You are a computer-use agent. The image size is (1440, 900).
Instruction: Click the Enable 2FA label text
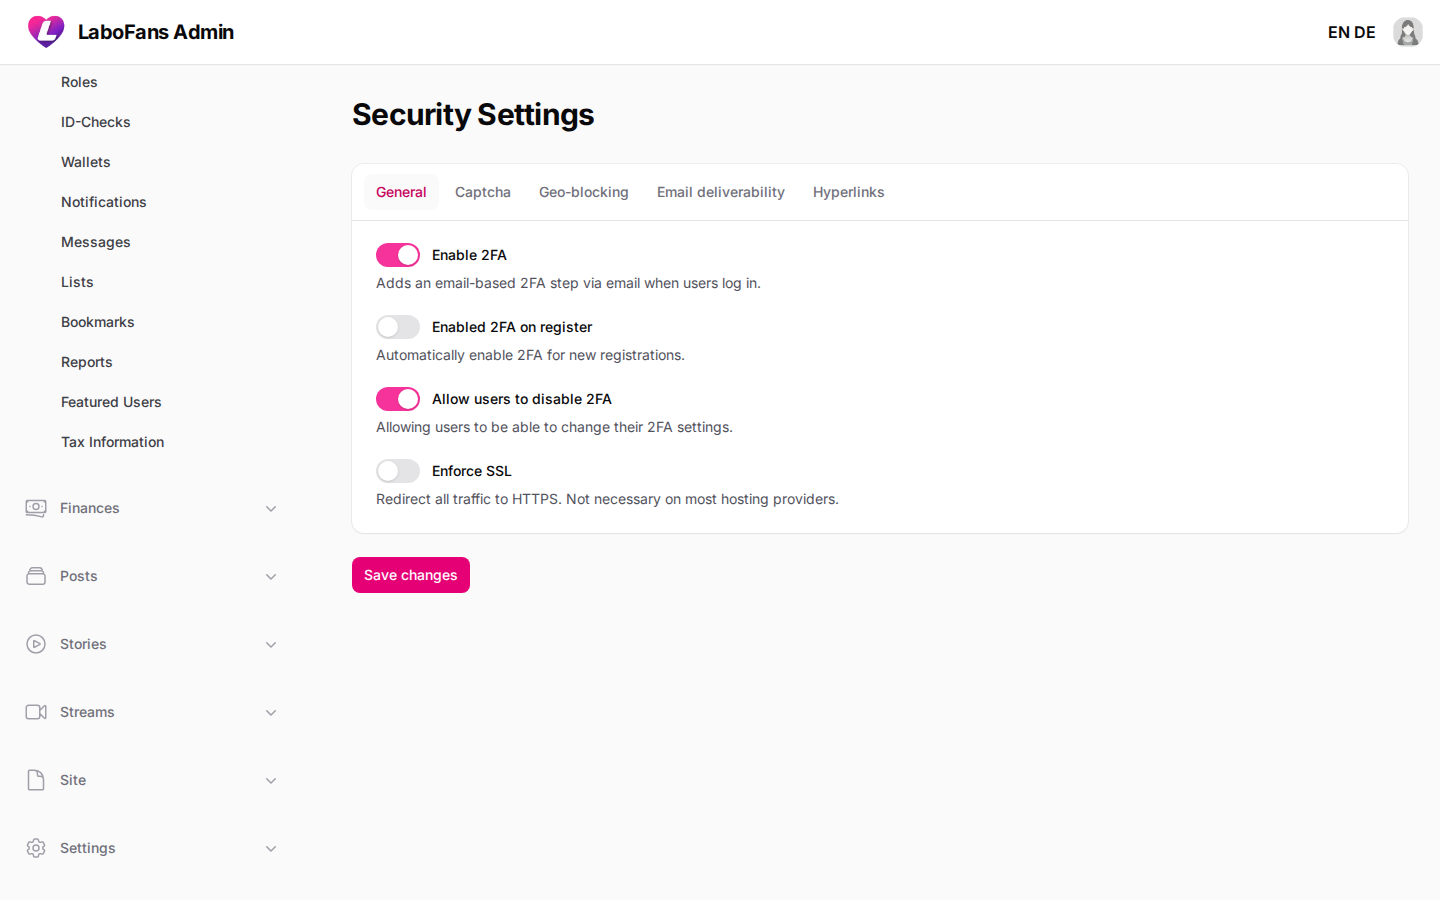click(x=469, y=255)
